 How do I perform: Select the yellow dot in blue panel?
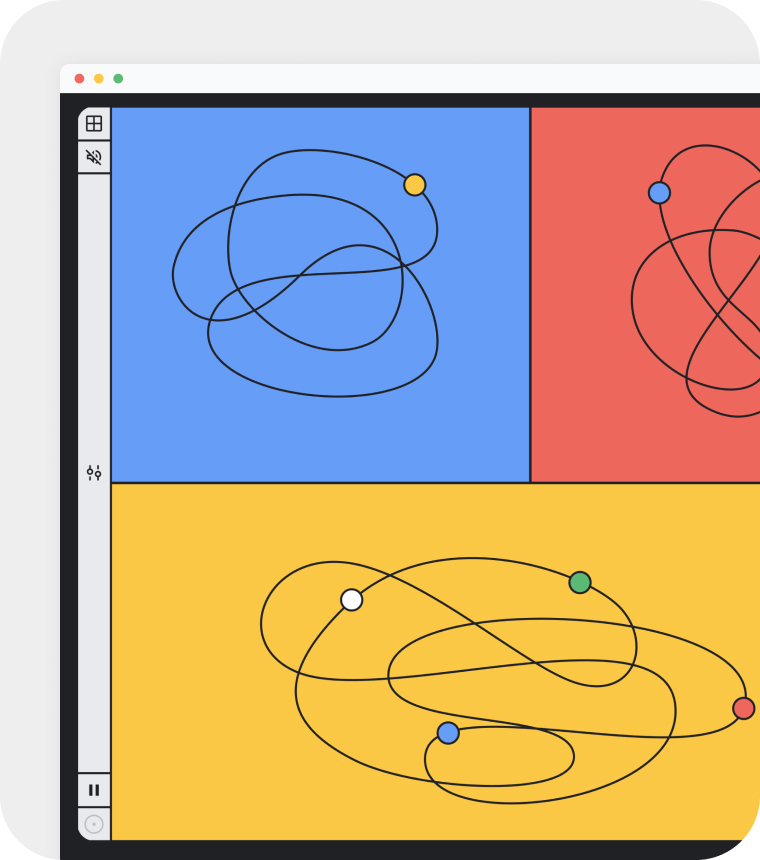coord(415,185)
